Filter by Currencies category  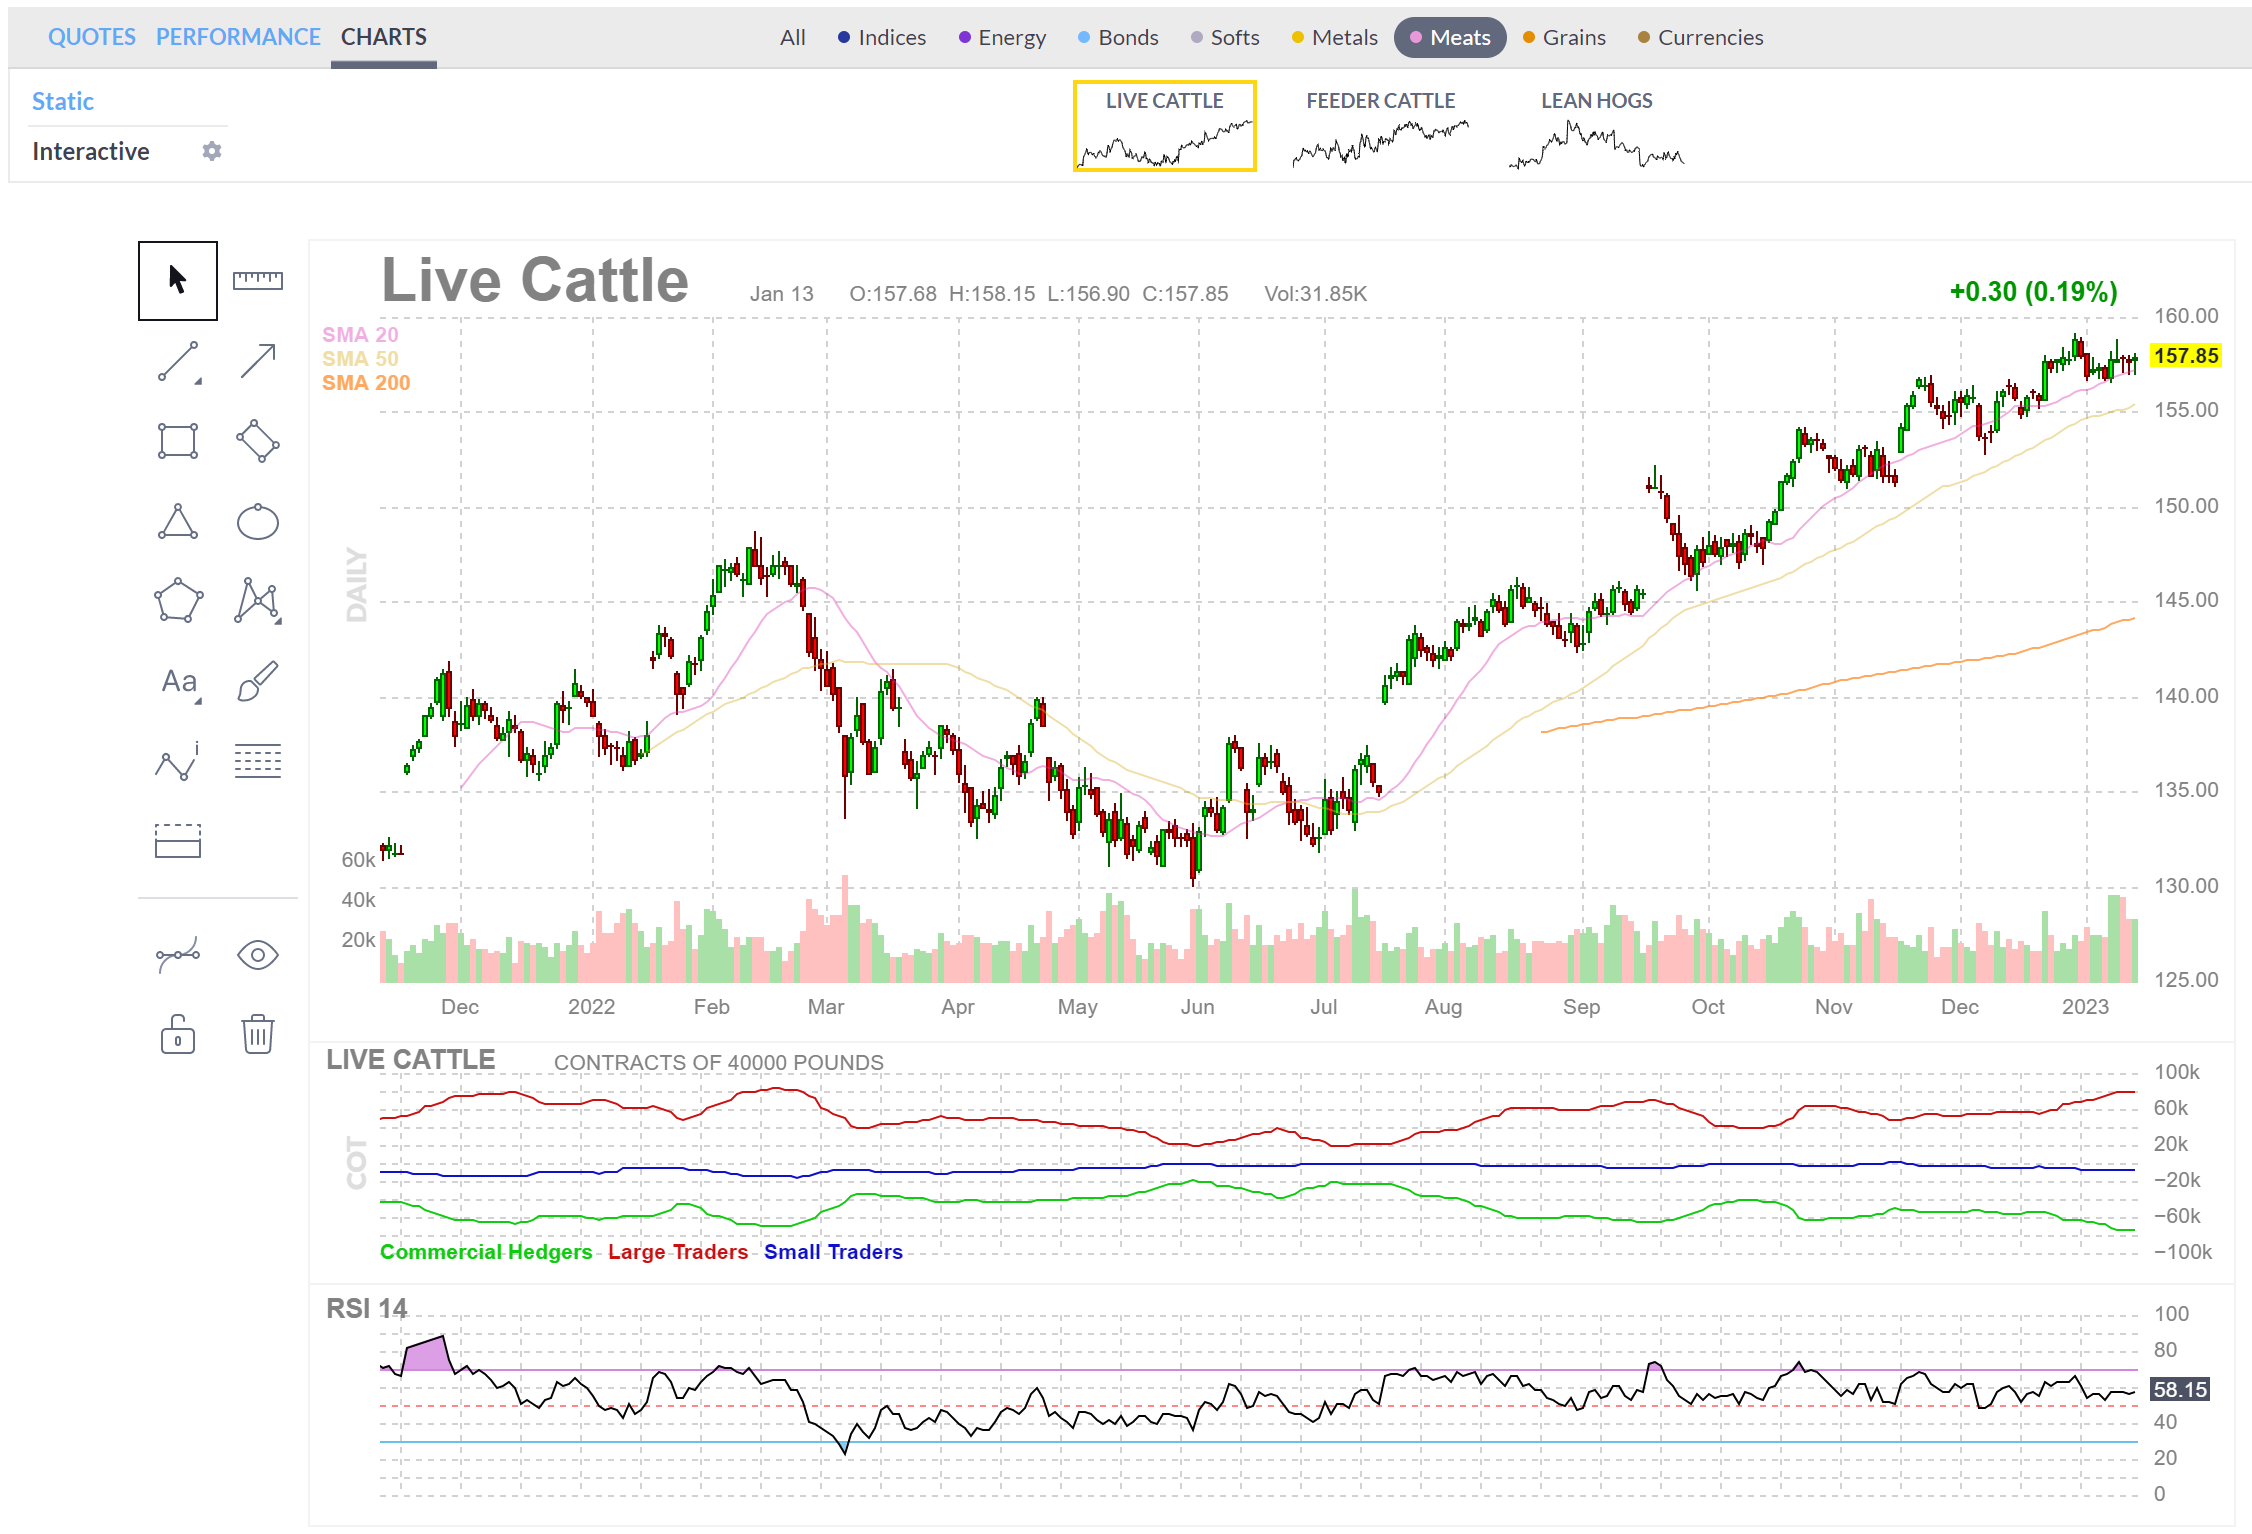(x=1700, y=38)
